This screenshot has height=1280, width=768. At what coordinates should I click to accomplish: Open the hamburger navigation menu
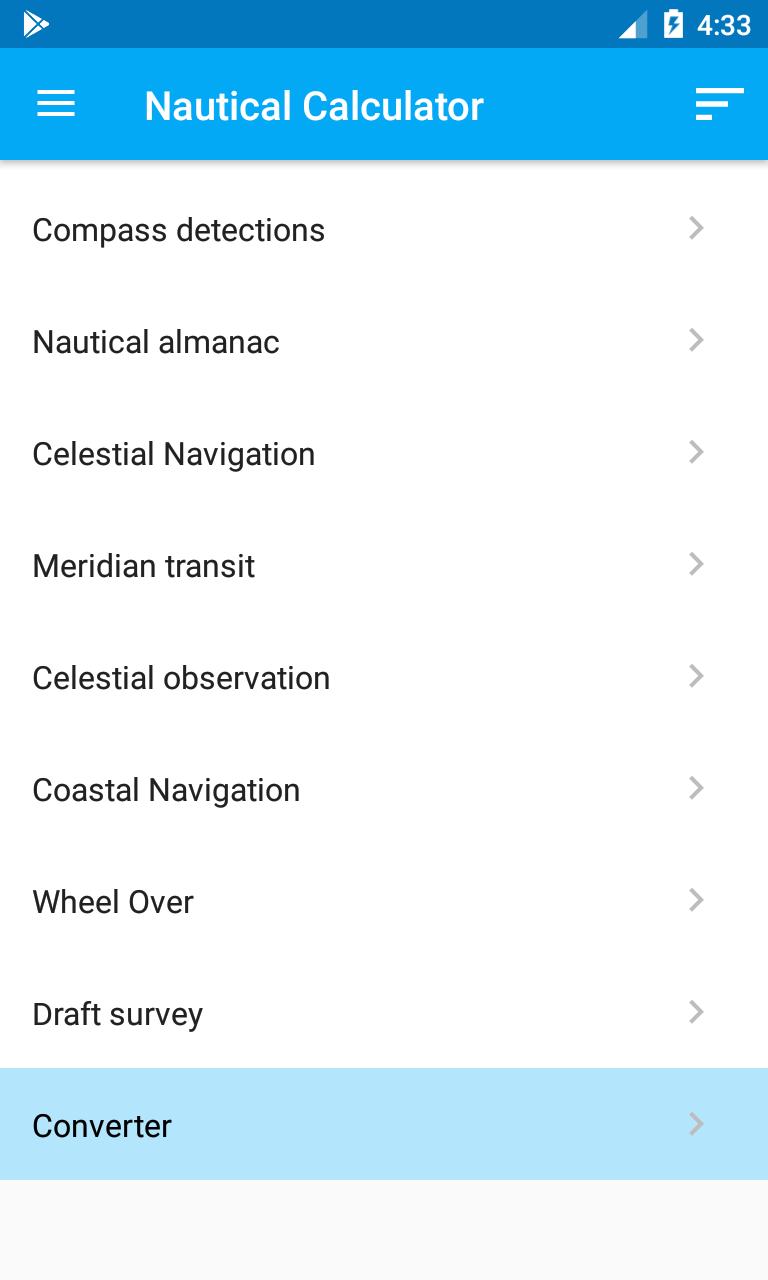tap(56, 104)
